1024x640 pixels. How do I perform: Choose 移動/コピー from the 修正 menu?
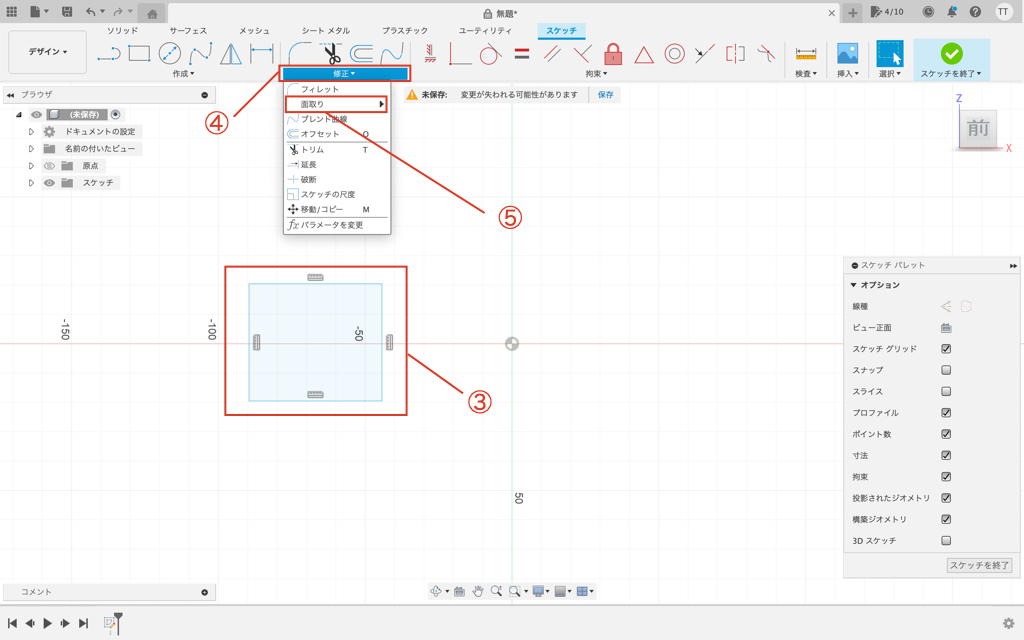point(337,210)
